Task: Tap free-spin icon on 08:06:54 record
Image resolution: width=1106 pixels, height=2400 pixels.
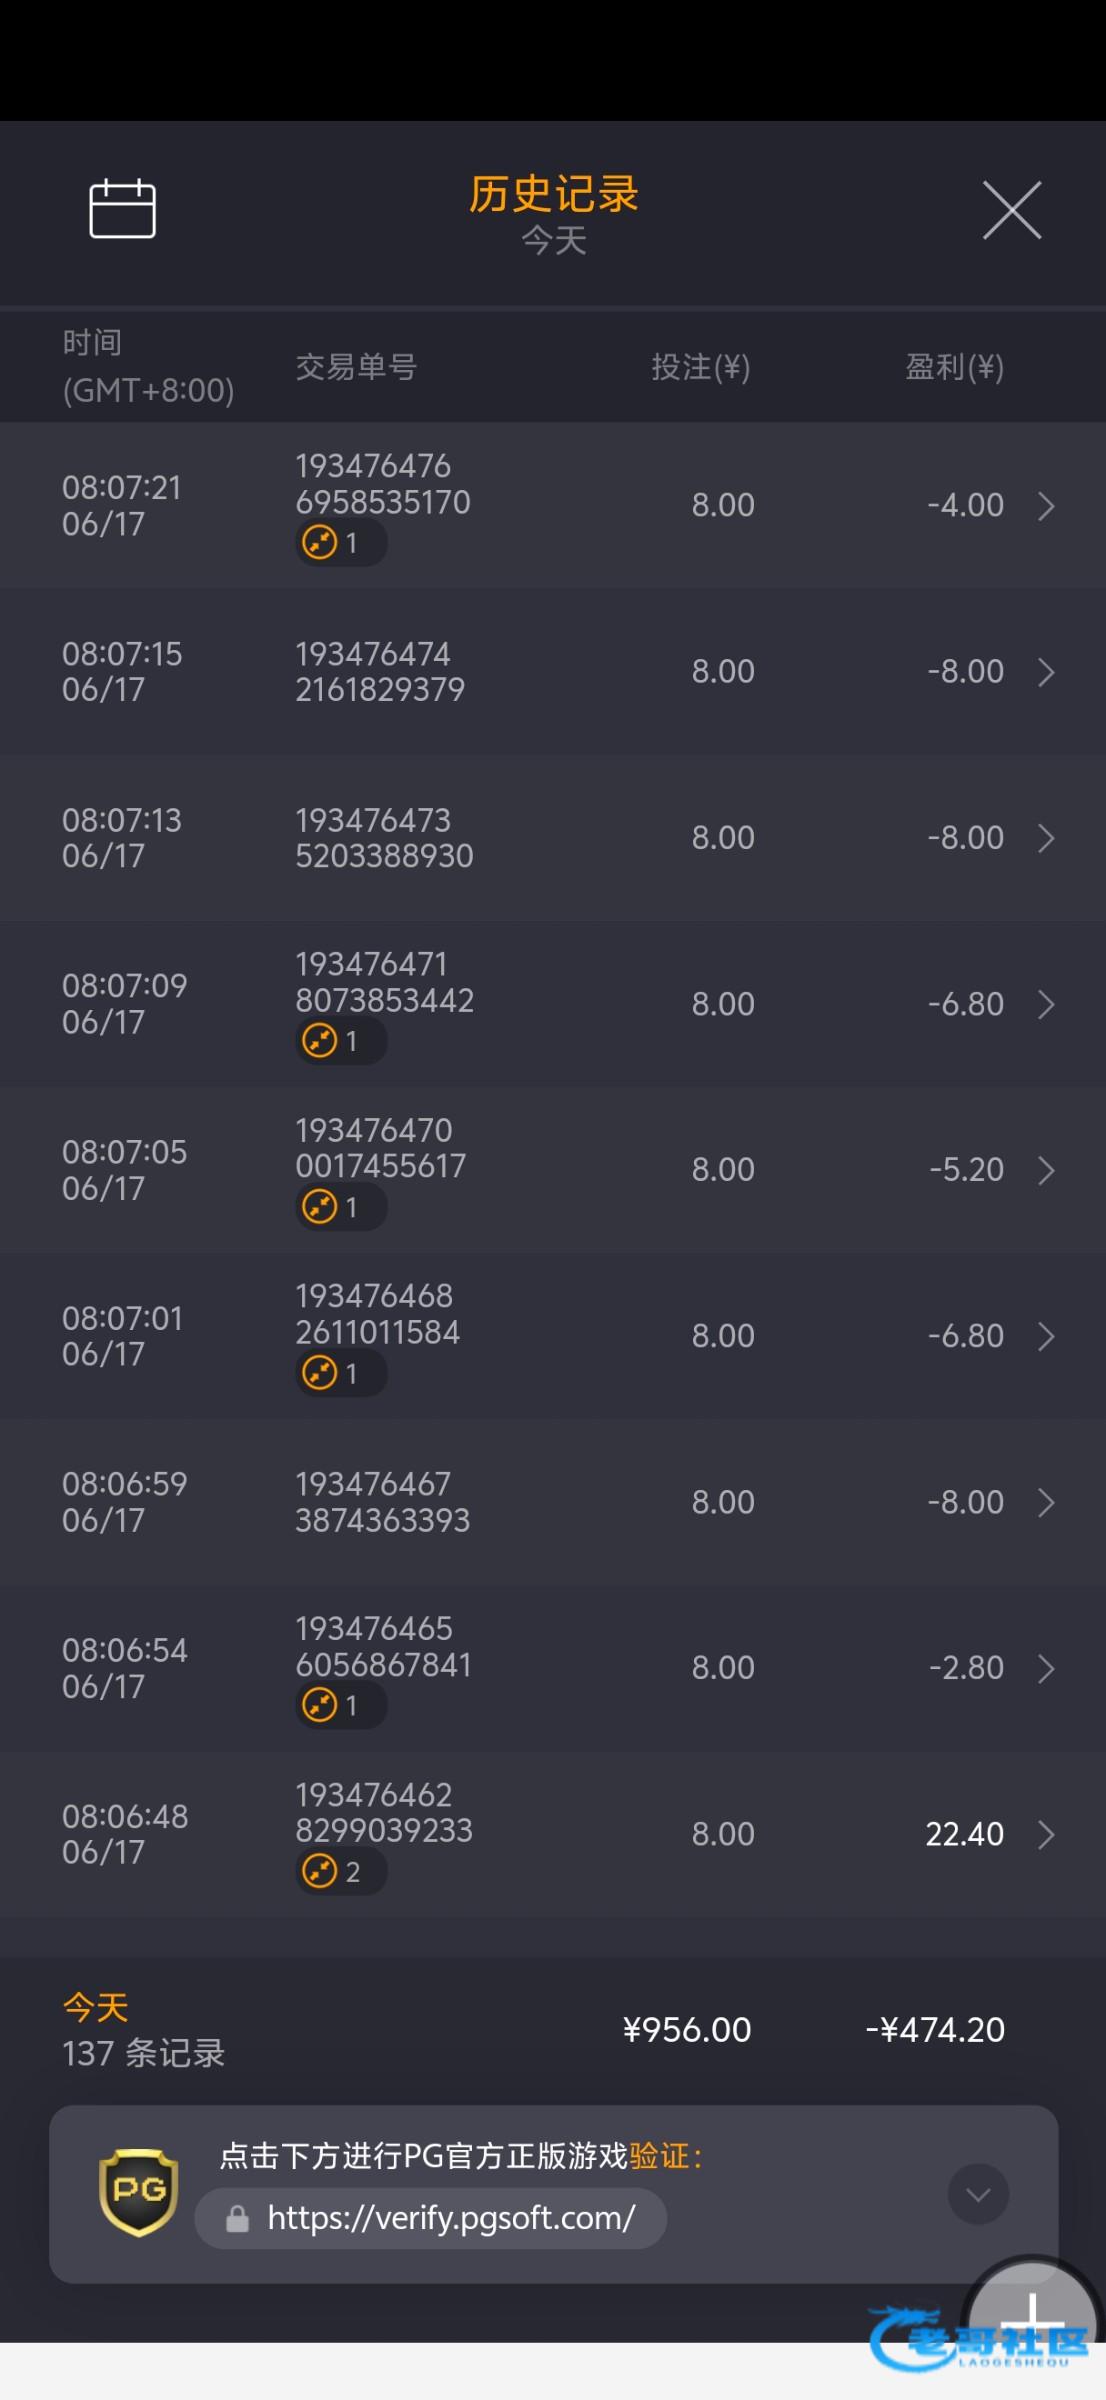Action: click(x=320, y=1705)
